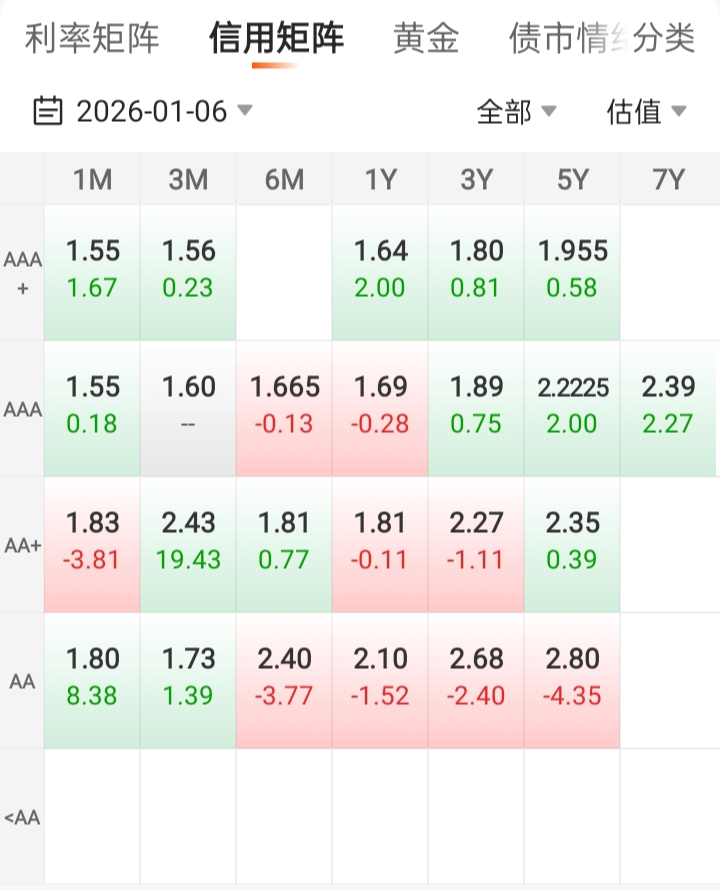Open the 2026-01-06 date dropdown
The width and height of the screenshot is (720, 891).
(152, 111)
